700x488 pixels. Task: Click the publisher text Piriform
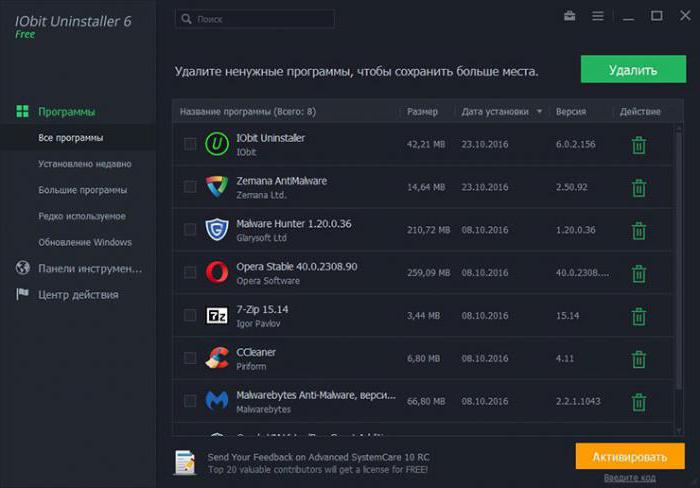(251, 367)
